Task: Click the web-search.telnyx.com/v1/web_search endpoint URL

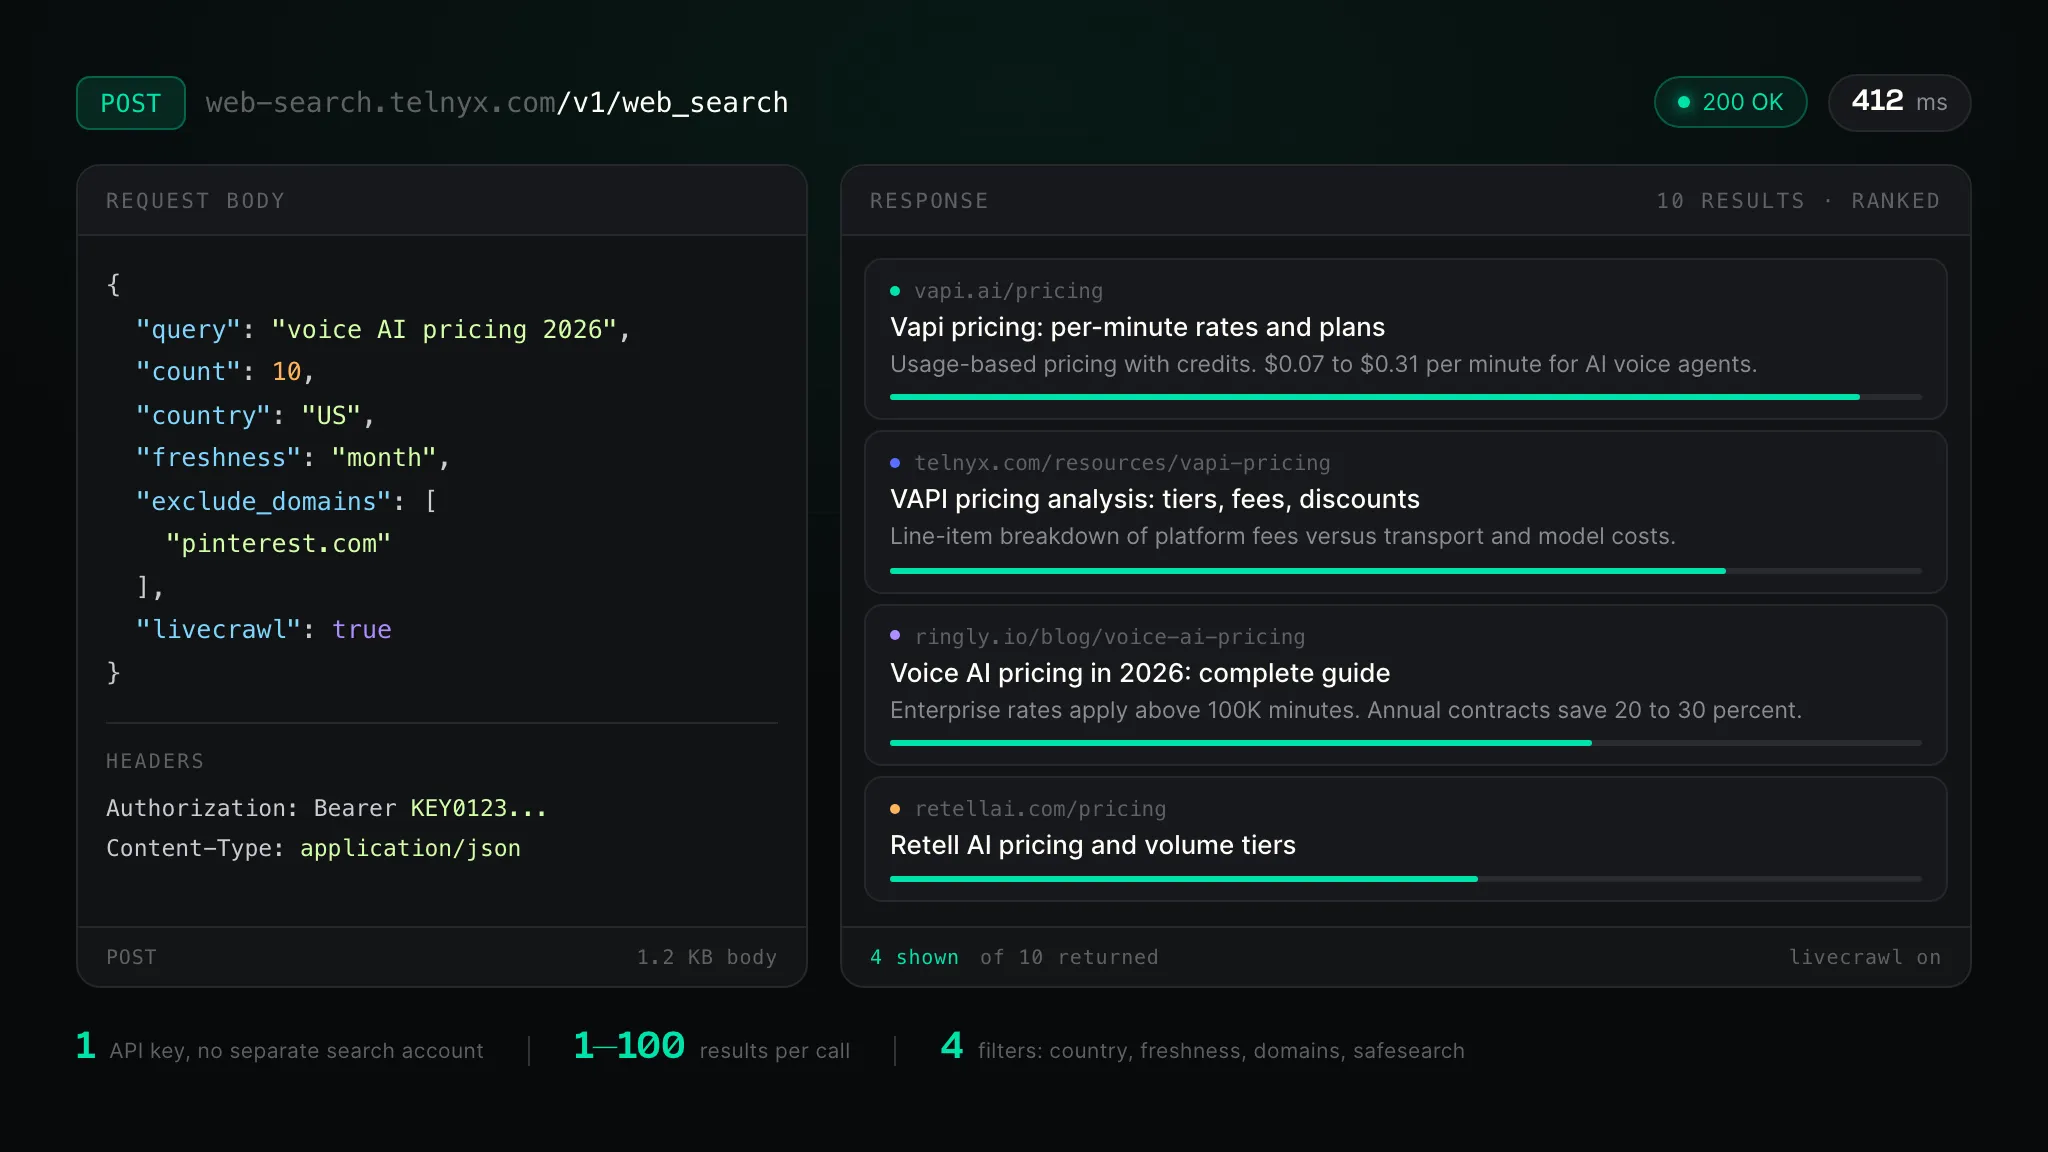Action: pos(497,103)
